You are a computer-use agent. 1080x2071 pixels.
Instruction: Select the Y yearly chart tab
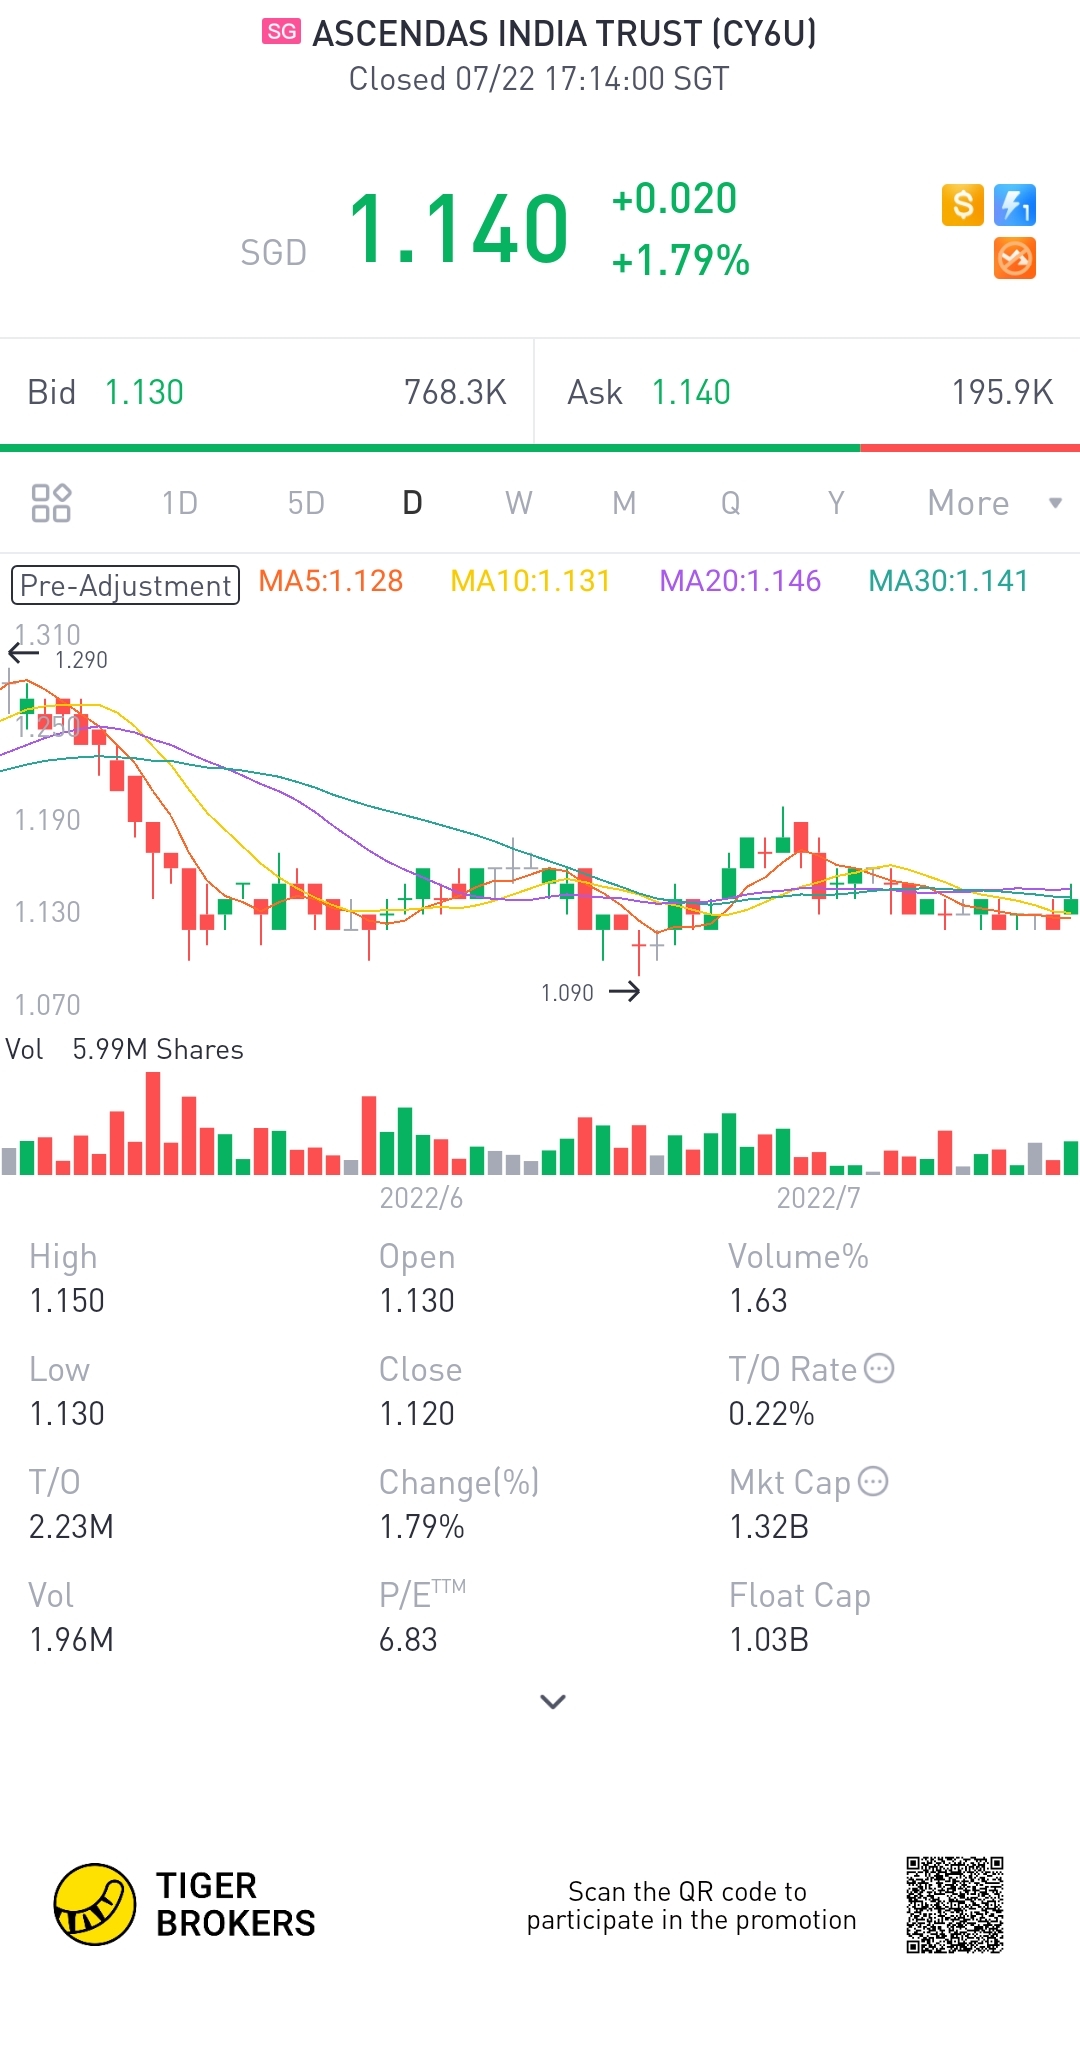(x=836, y=503)
